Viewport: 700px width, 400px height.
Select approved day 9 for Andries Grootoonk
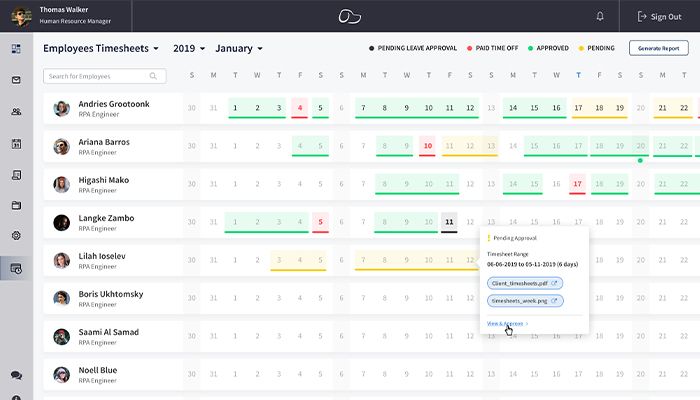click(406, 108)
